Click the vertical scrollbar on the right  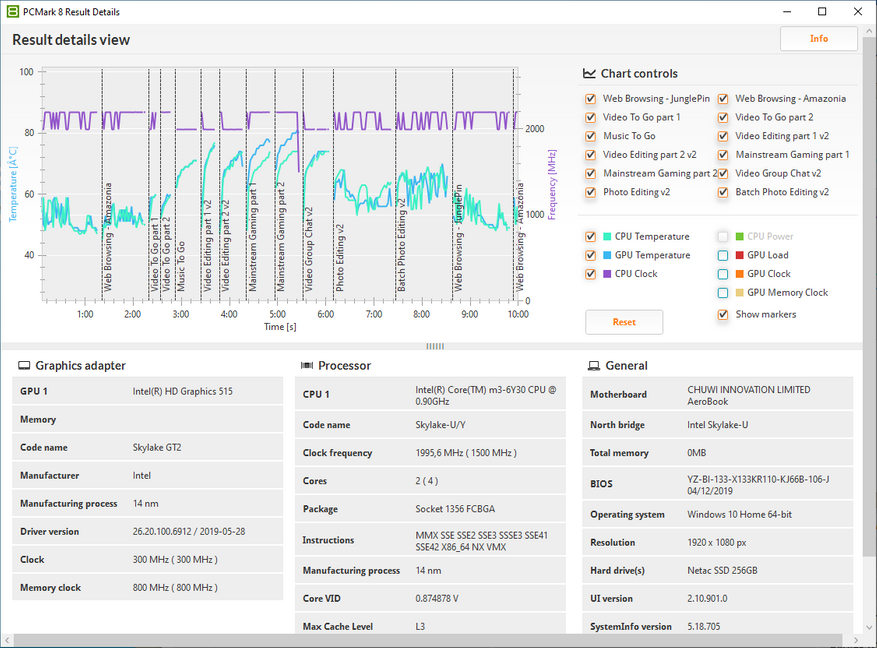click(869, 300)
